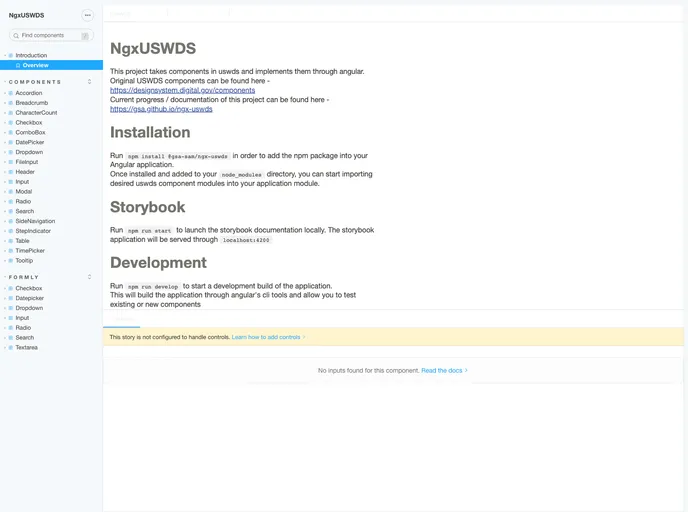Viewport: 688px width, 512px height.
Task: Expand all items in COMPONENTS section
Action: point(90,82)
